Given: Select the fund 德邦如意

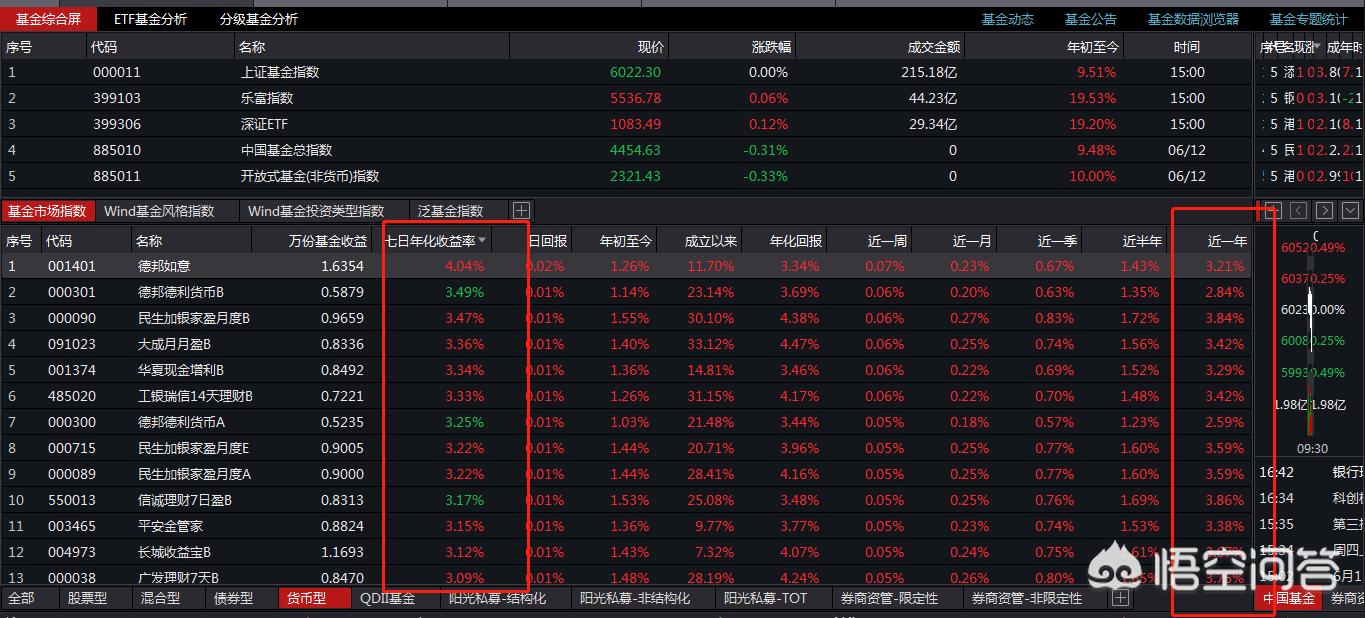Looking at the screenshot, I should click(164, 266).
